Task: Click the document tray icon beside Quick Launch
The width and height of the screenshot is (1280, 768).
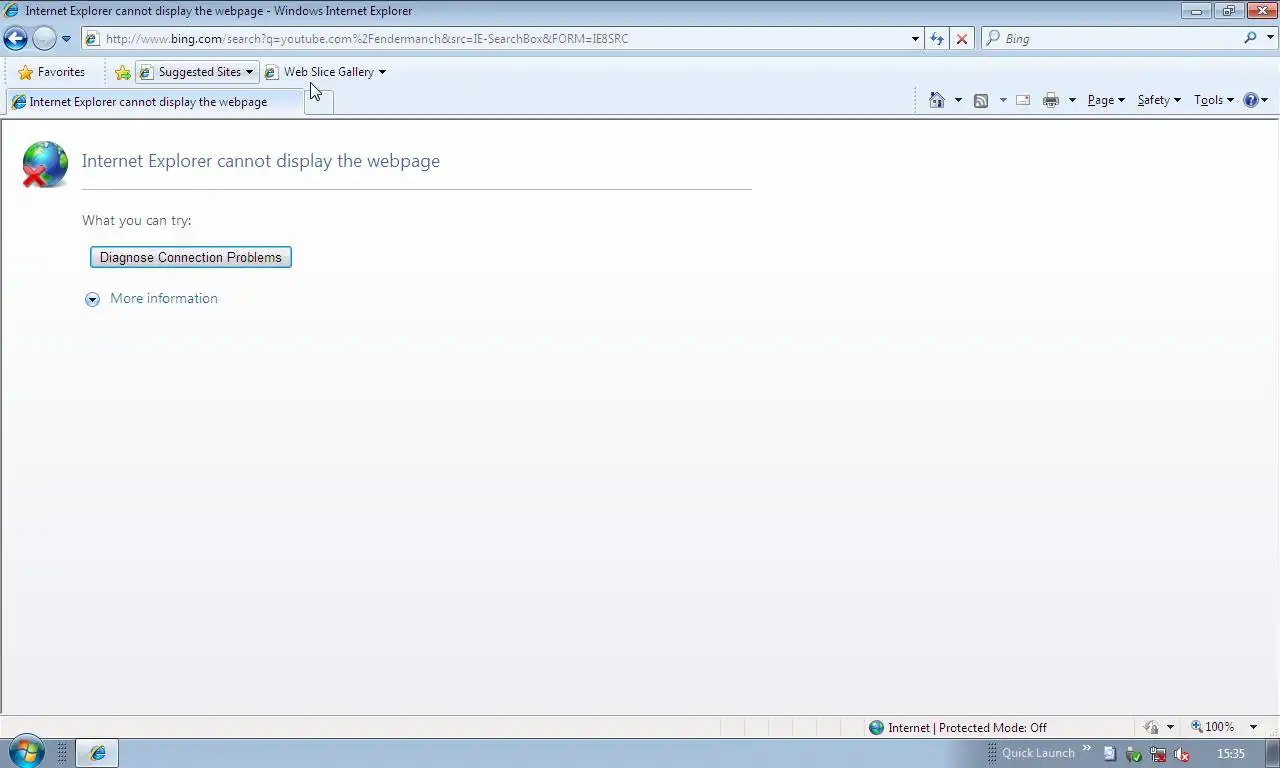Action: tap(1110, 754)
